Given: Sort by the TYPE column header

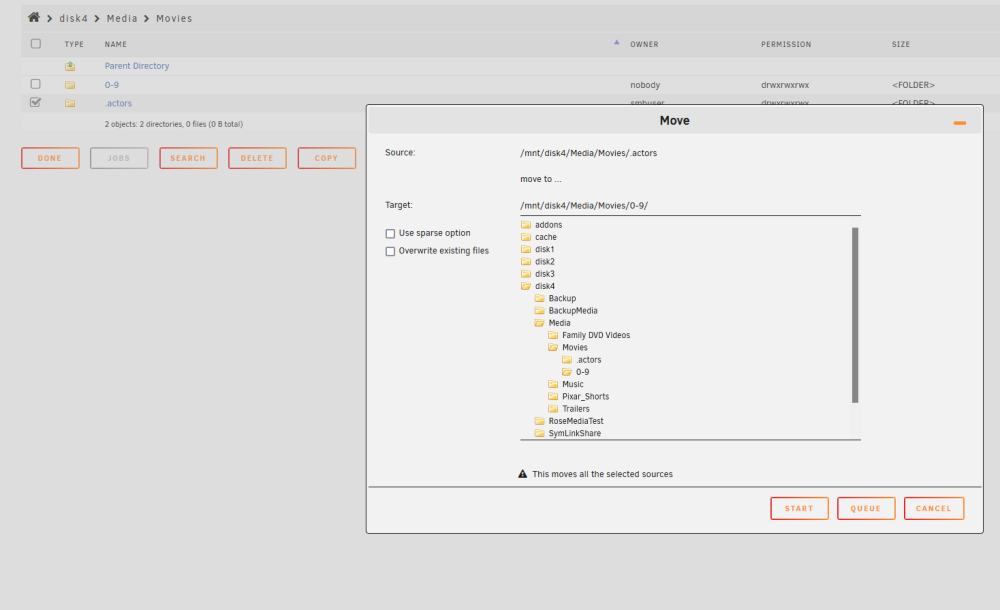Looking at the screenshot, I should click(x=74, y=44).
